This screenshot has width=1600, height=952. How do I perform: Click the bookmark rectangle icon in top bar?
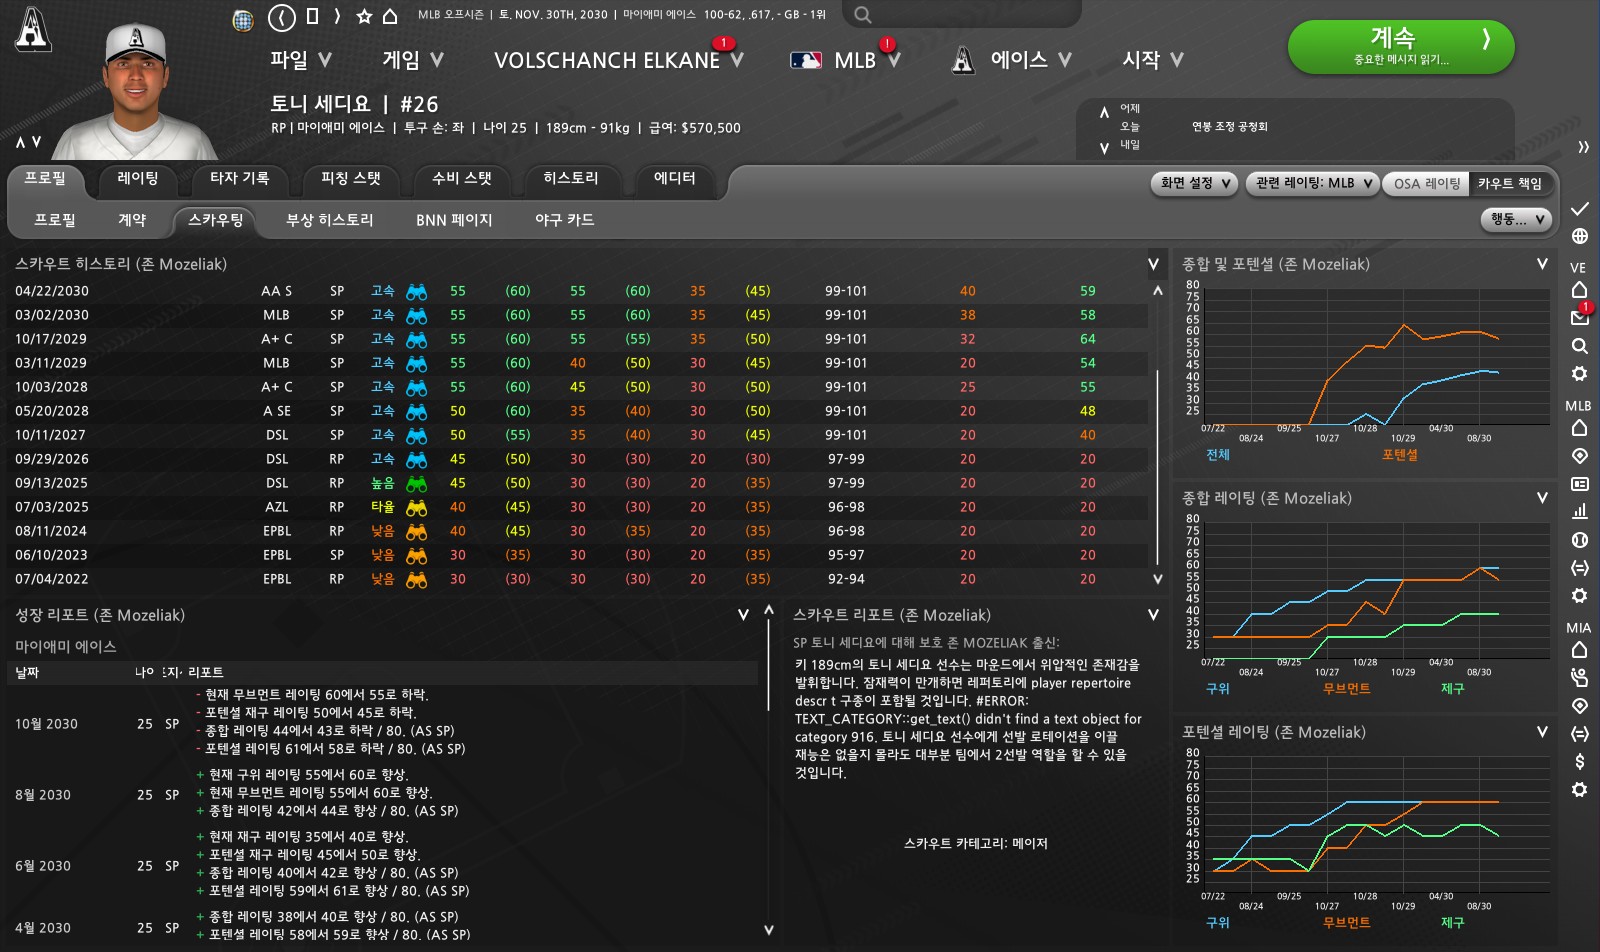pyautogui.click(x=312, y=16)
